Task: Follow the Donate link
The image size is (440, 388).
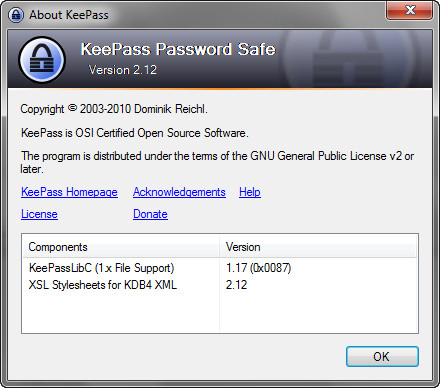Action: pos(150,214)
